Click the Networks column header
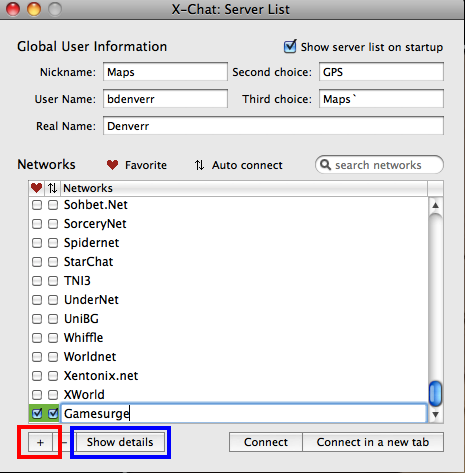Screen dimensions: 465x473 pyautogui.click(x=244, y=188)
